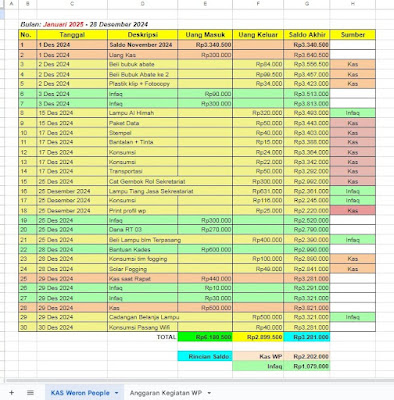
Task: Select the Infaq source cell in Lampu Al Himah row
Action: click(x=353, y=113)
